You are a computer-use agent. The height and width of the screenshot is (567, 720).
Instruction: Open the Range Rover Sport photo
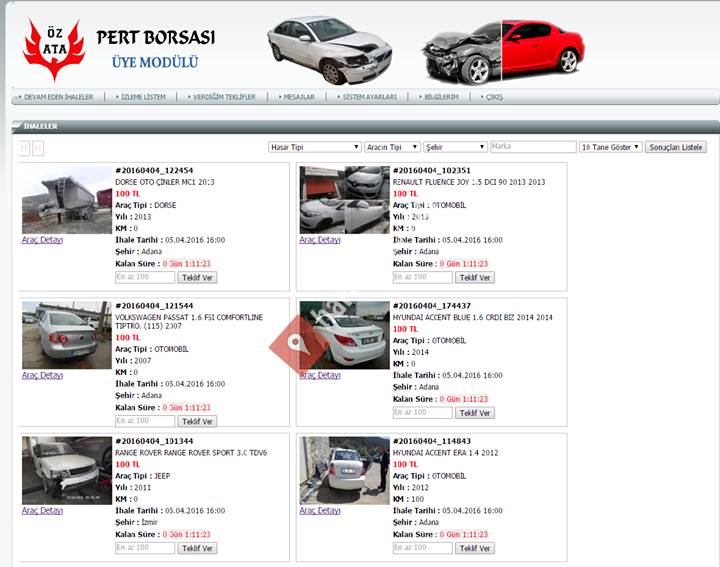click(67, 471)
